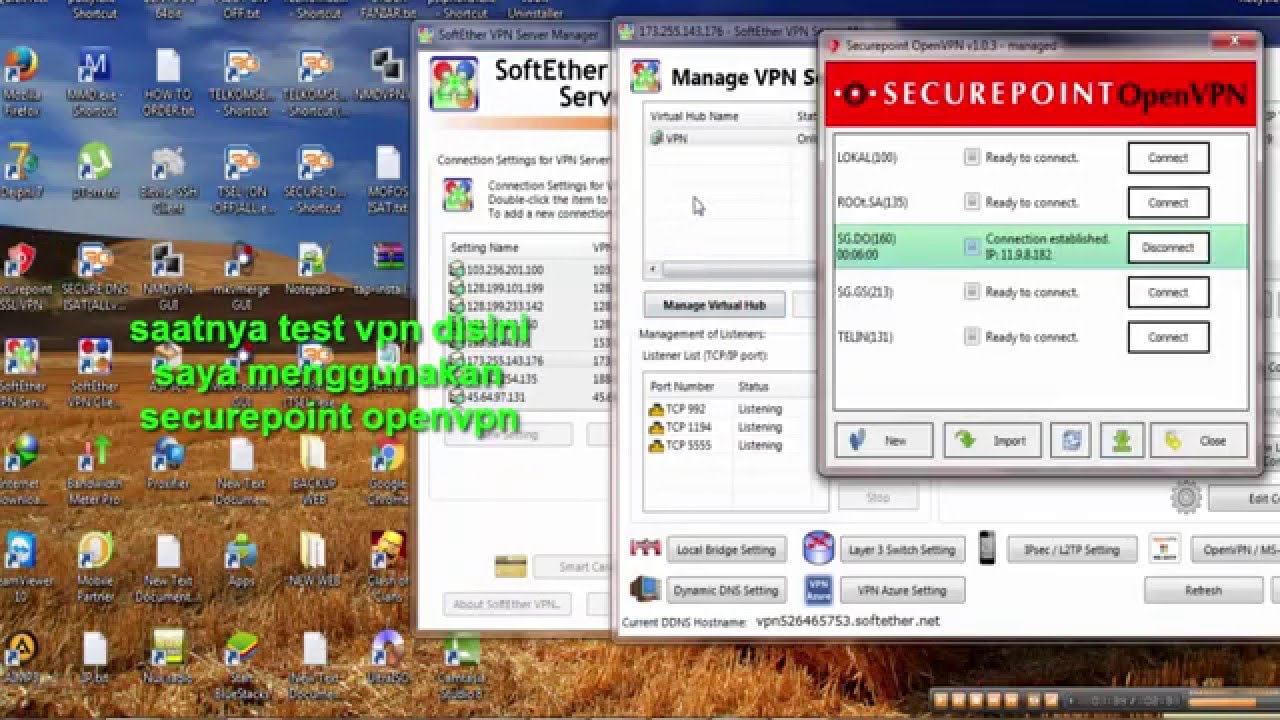Open Camtasia Studio 8 desktop shortcut
The image size is (1280, 720).
pos(461,668)
